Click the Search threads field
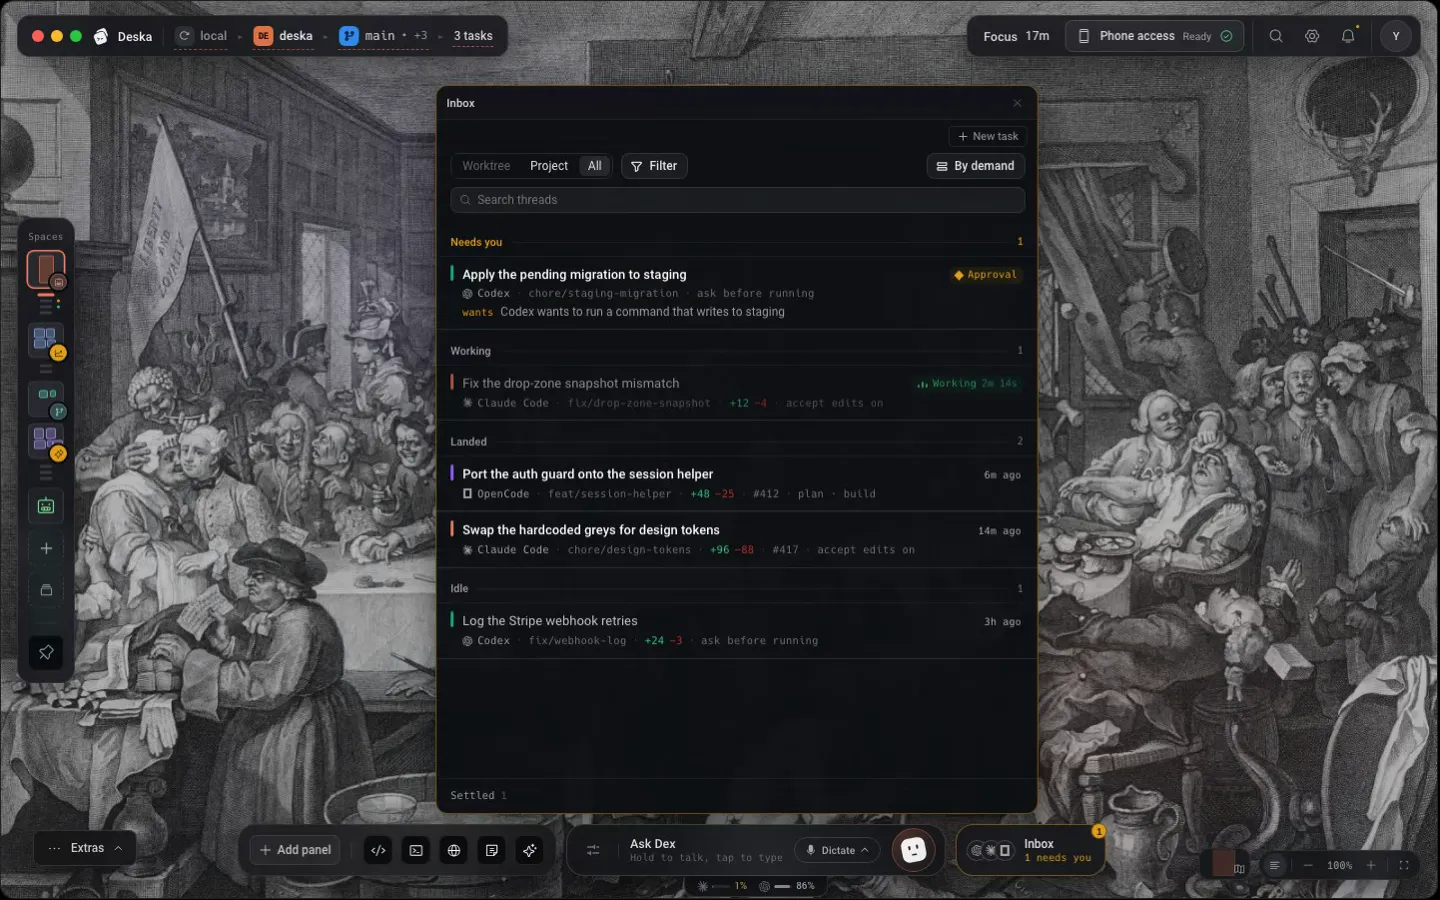Viewport: 1440px width, 900px height. click(737, 200)
